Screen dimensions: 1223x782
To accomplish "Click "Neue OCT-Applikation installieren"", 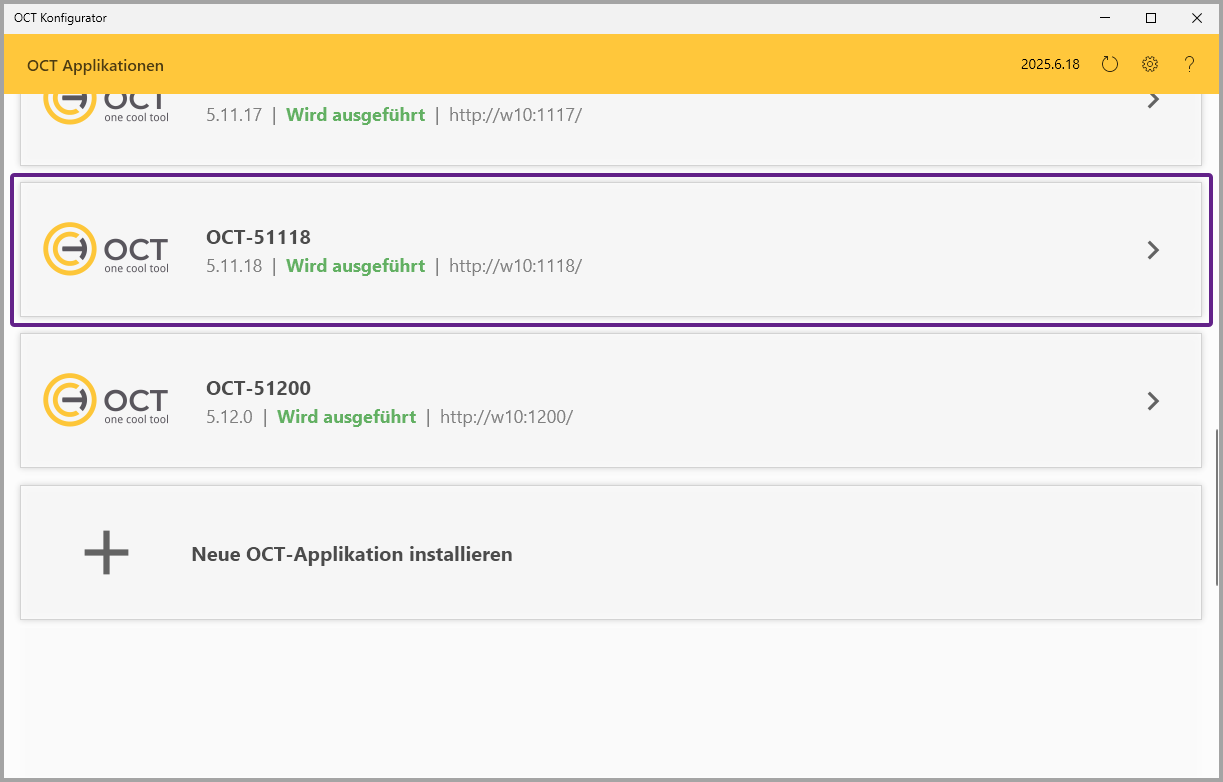I will point(352,554).
